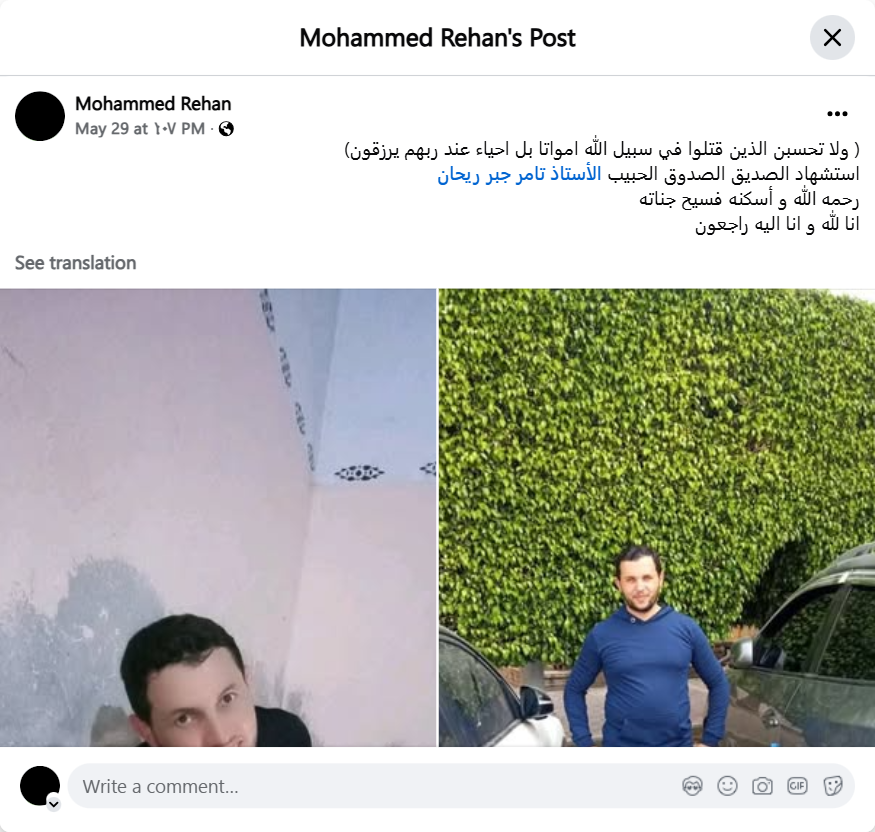The height and width of the screenshot is (832, 875).
Task: Open Mohammed Rehan's profile picture
Action: pos(40,116)
